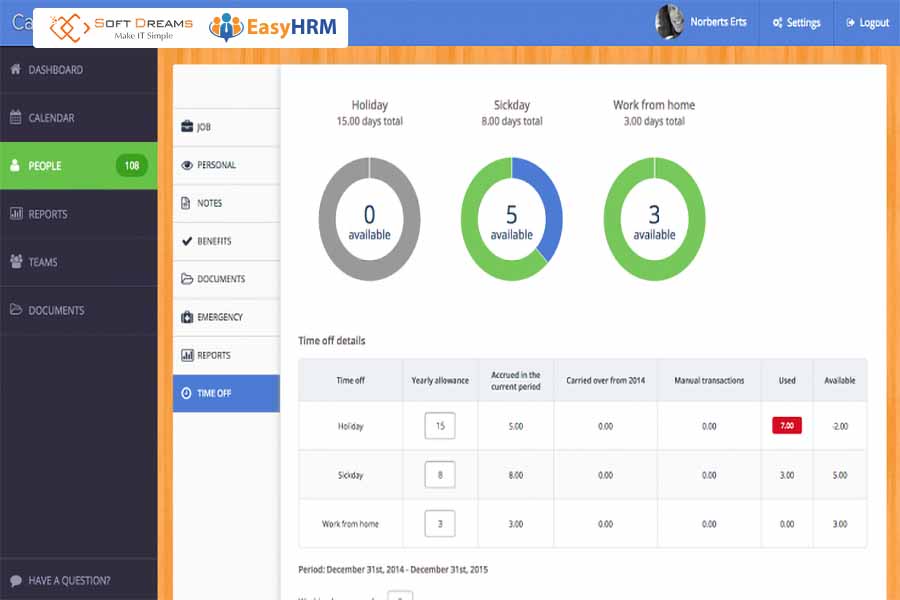The width and height of the screenshot is (900, 600).
Task: Click the Holiday 15.00 days total label
Action: (x=370, y=121)
